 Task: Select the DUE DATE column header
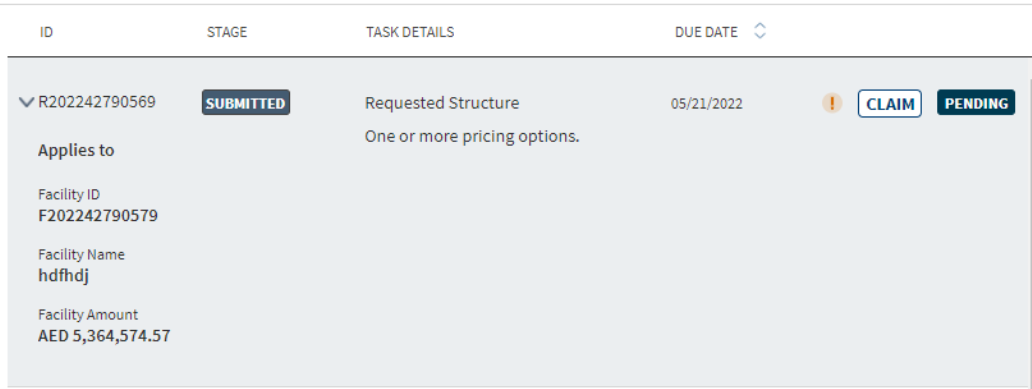coord(706,32)
